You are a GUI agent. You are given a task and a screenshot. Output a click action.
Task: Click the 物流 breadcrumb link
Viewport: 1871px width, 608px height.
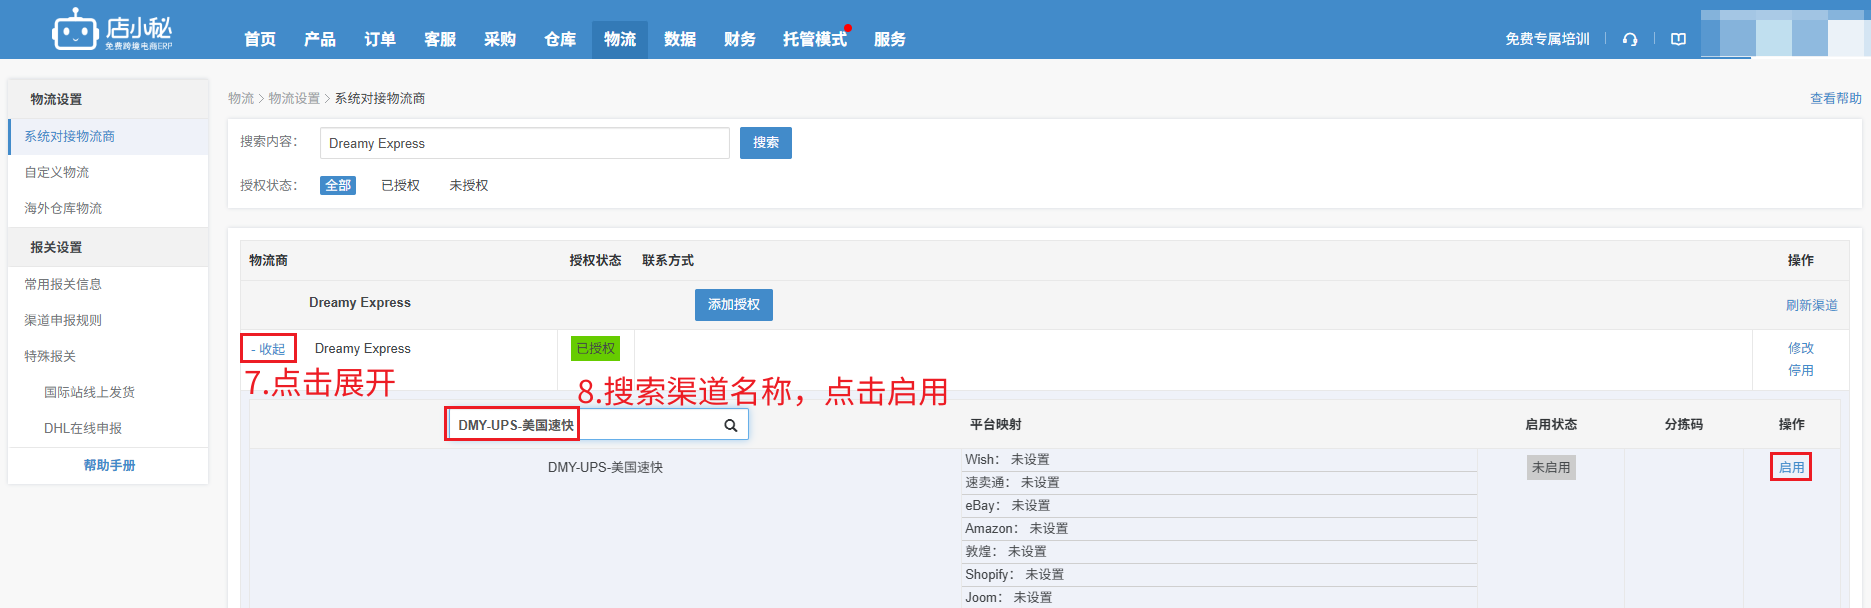pos(241,98)
